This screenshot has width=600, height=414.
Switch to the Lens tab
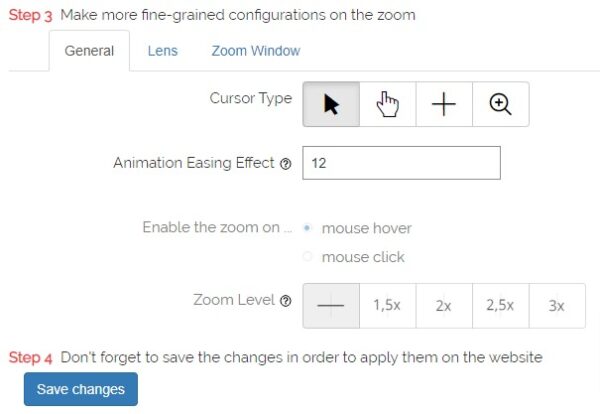(162, 51)
